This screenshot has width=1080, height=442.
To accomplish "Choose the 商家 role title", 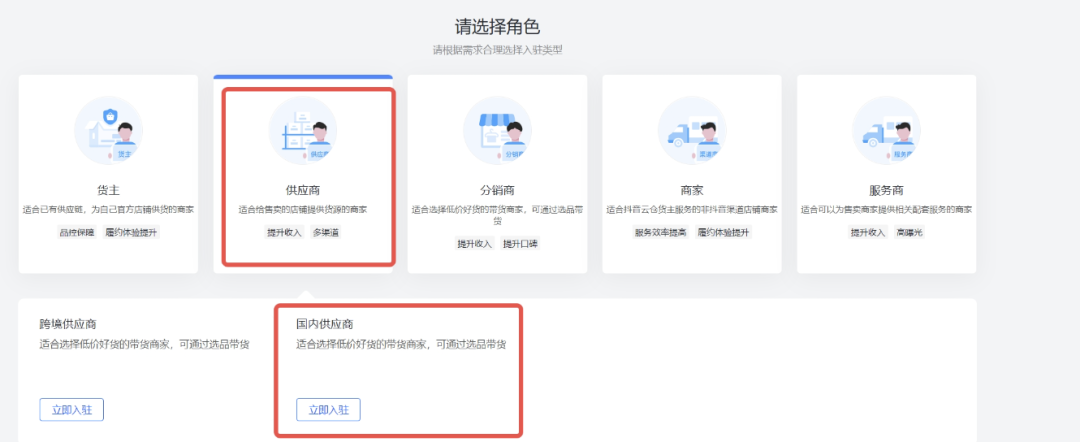I will pos(691,189).
